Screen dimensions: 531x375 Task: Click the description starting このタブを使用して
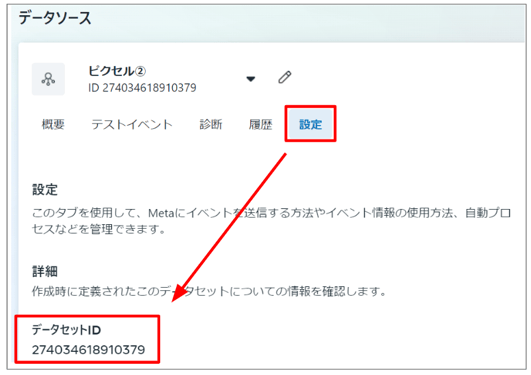click(x=271, y=221)
